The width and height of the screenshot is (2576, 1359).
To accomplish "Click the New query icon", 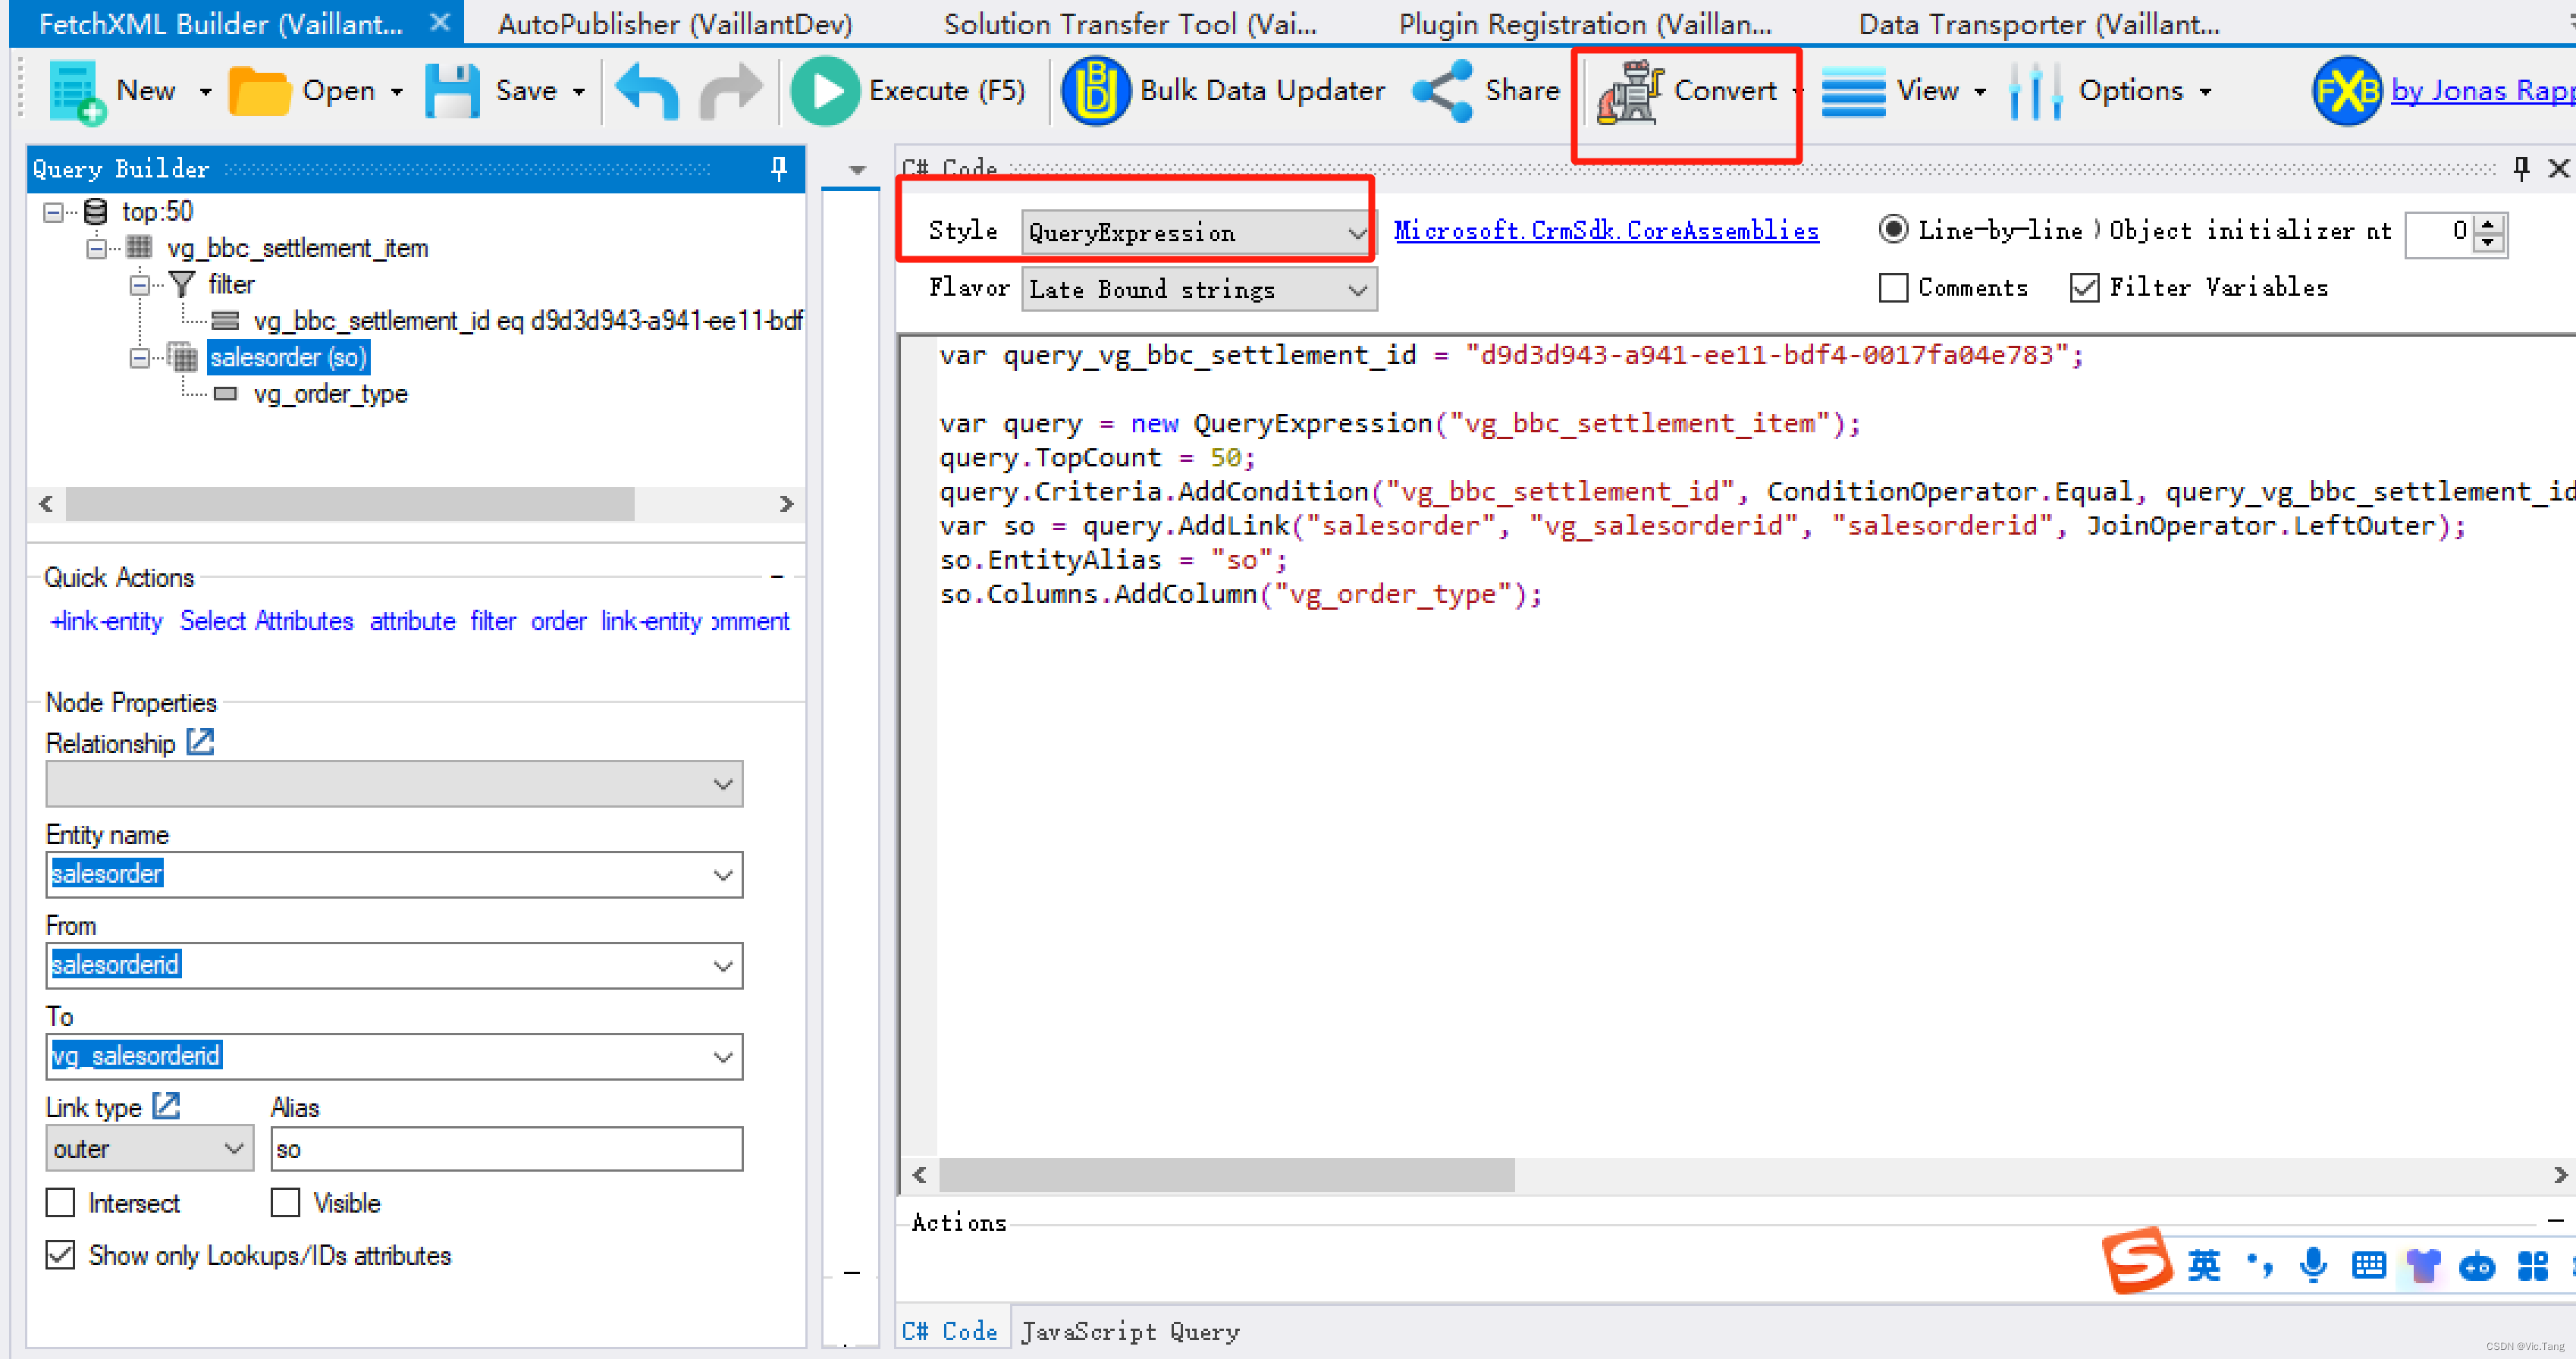I will [76, 91].
